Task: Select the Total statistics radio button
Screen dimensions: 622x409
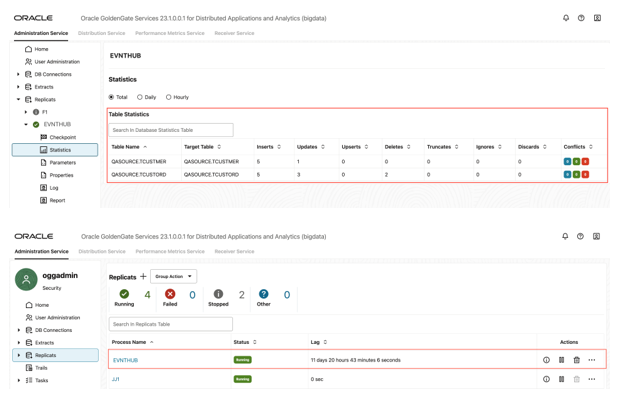Action: [x=111, y=97]
